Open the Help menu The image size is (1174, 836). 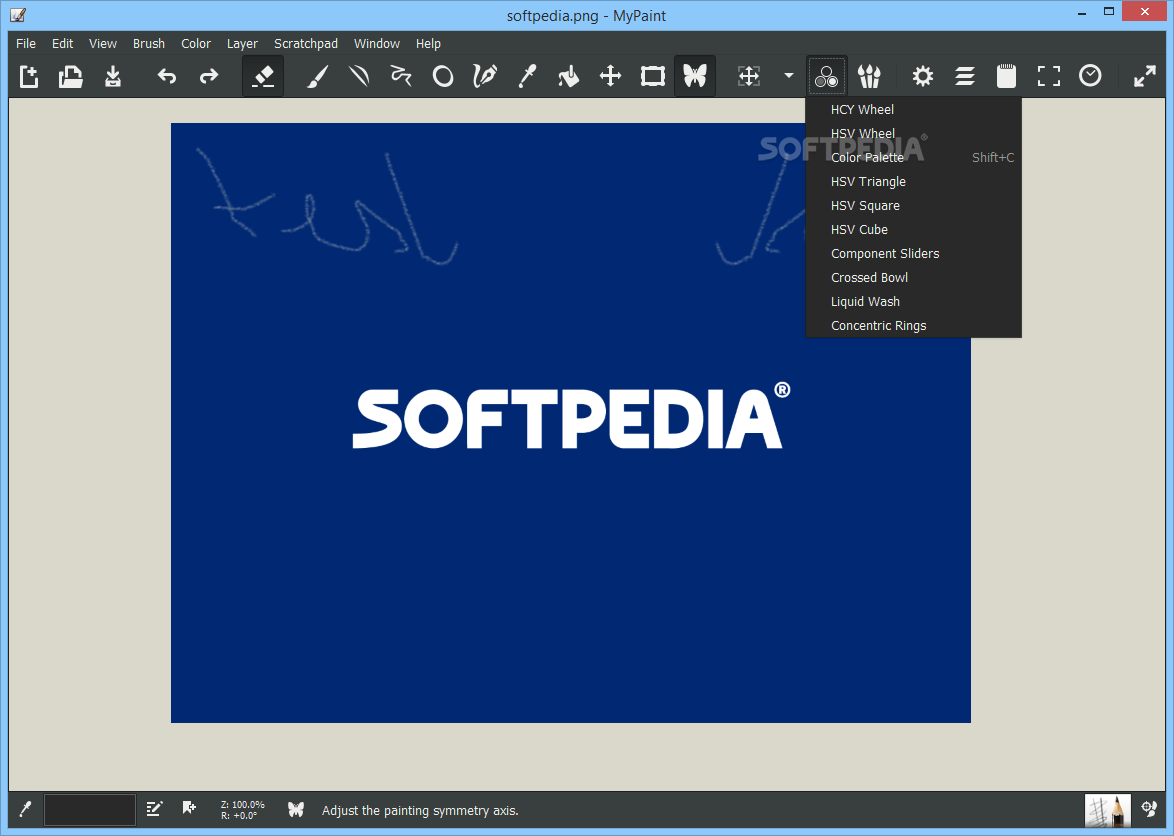(x=428, y=43)
